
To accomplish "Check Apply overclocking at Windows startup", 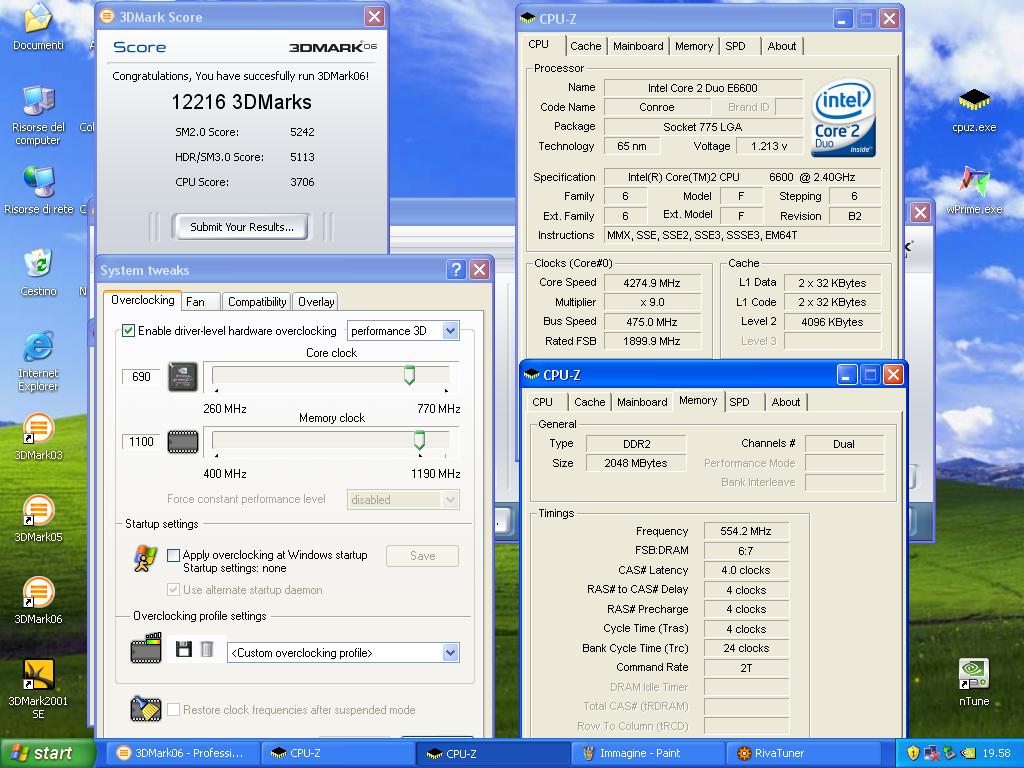I will [x=174, y=555].
